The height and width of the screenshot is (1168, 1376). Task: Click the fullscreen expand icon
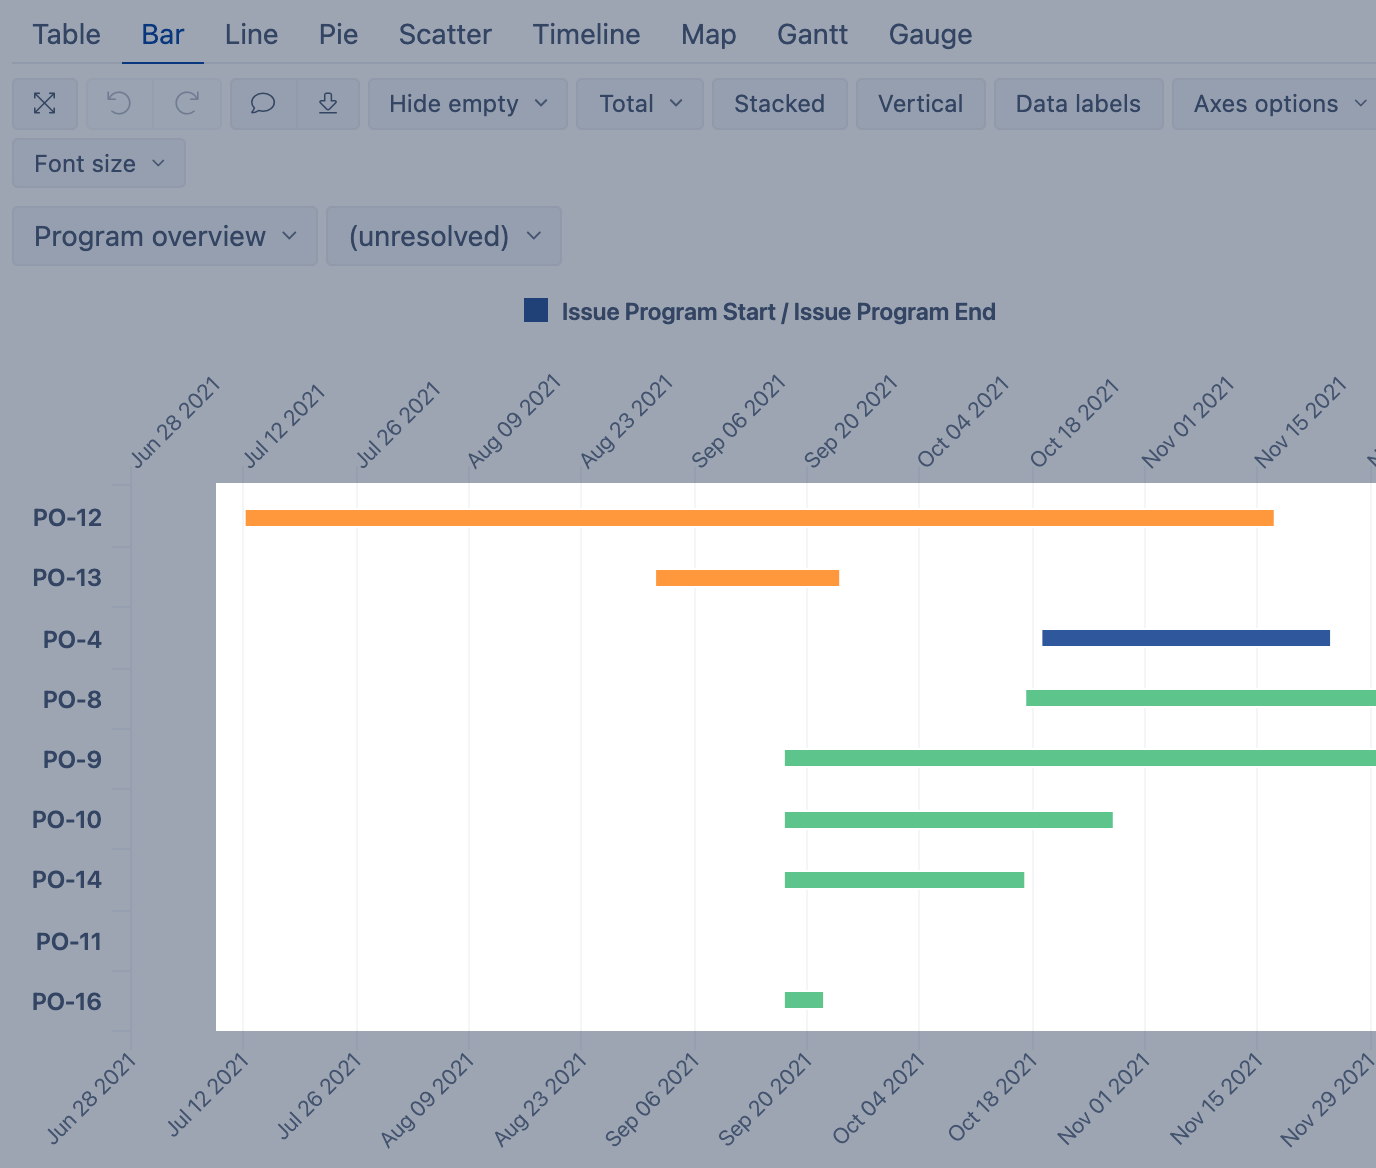pos(45,104)
